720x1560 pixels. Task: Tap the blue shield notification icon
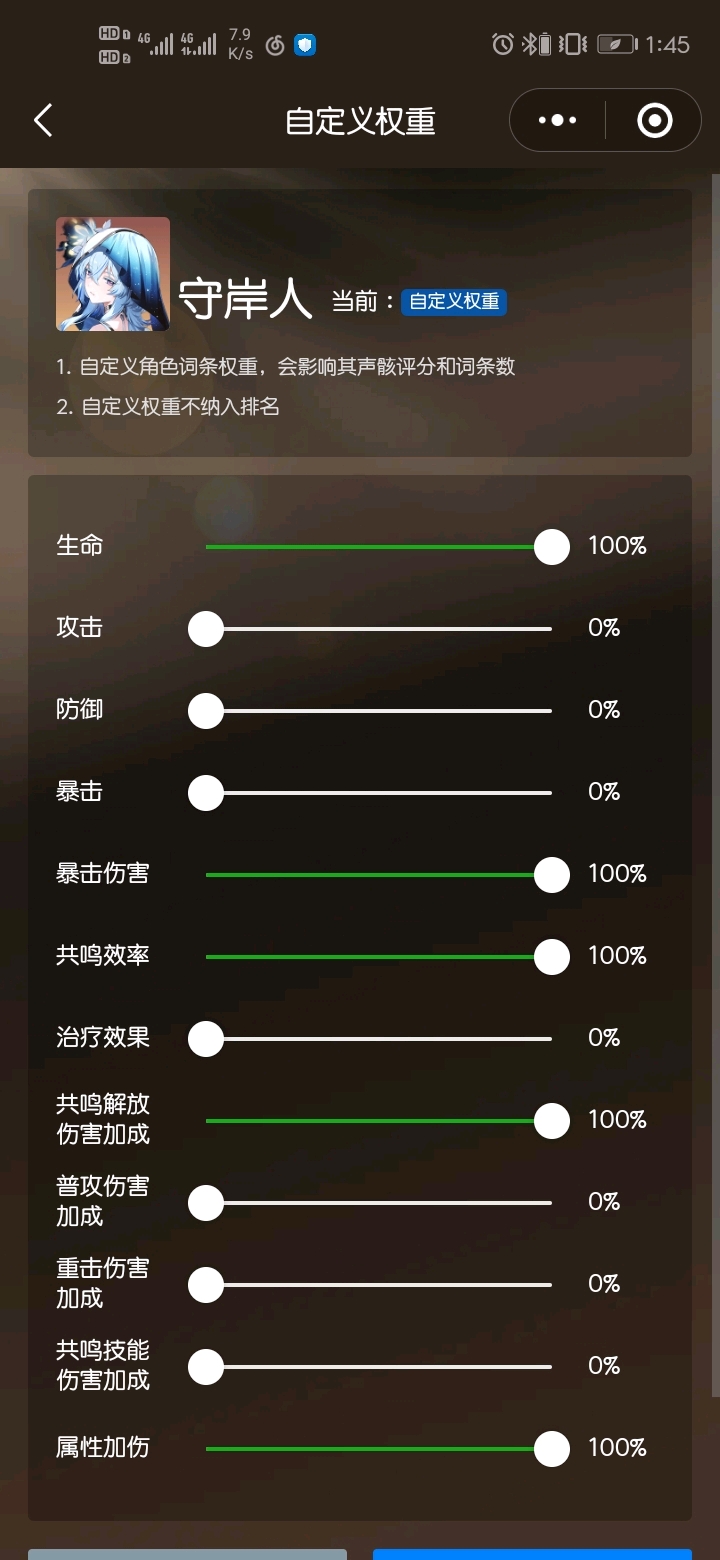click(305, 45)
